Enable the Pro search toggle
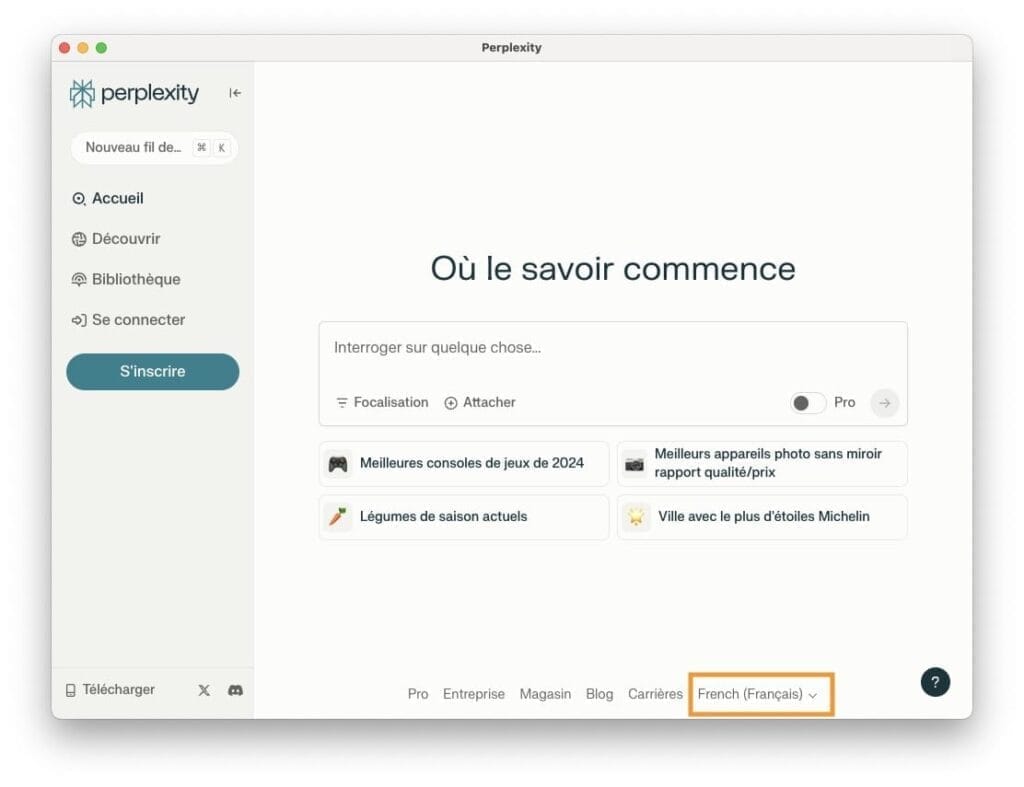 (807, 402)
